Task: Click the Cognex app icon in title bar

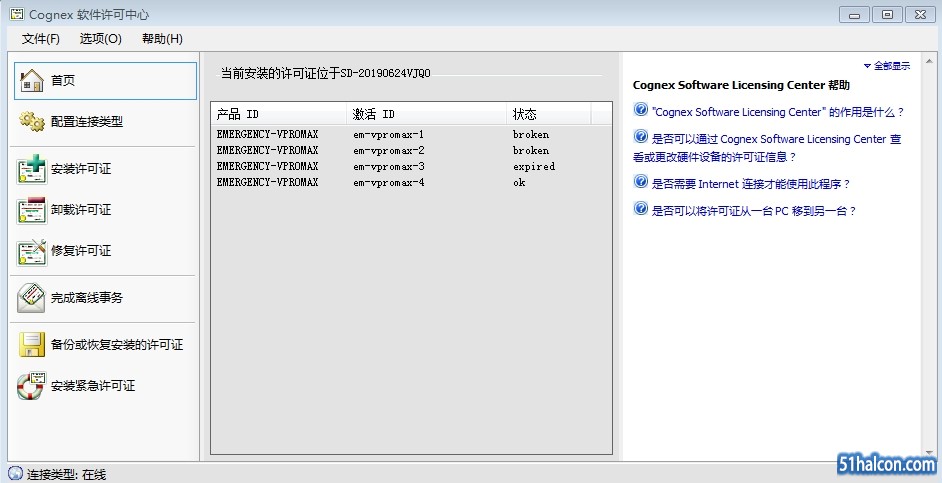Action: coord(17,13)
